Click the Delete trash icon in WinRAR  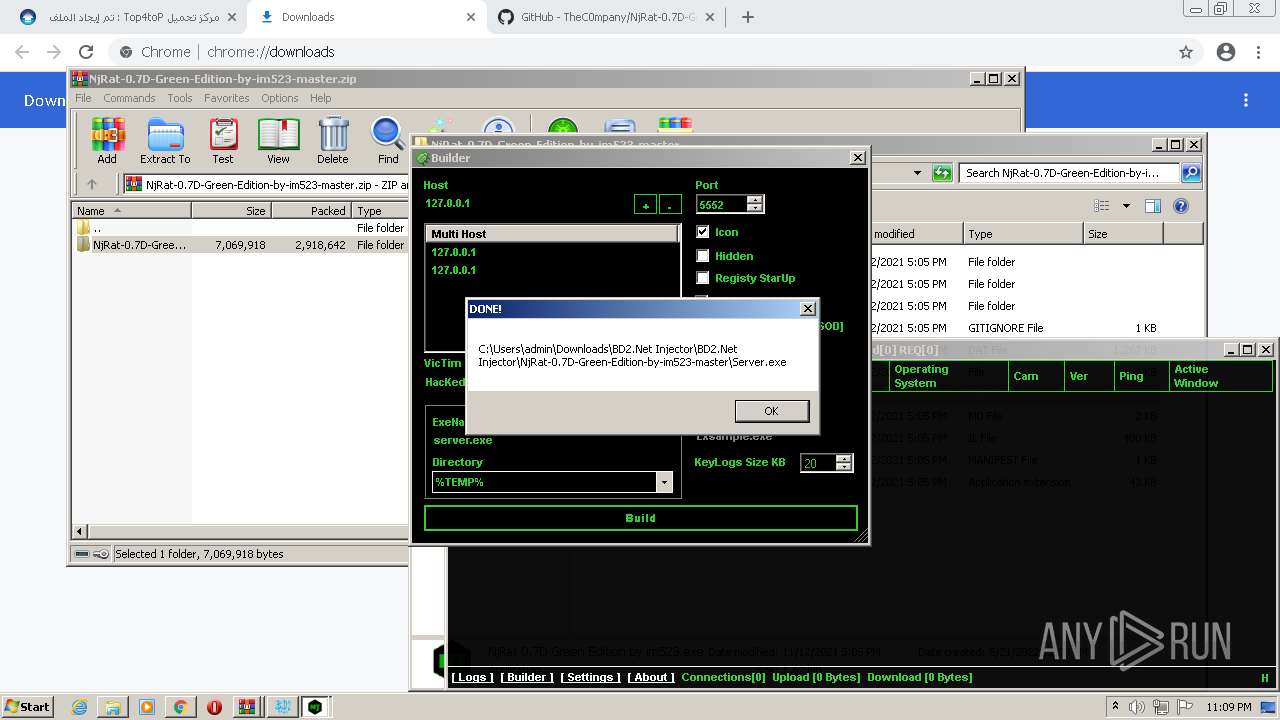coord(333,140)
